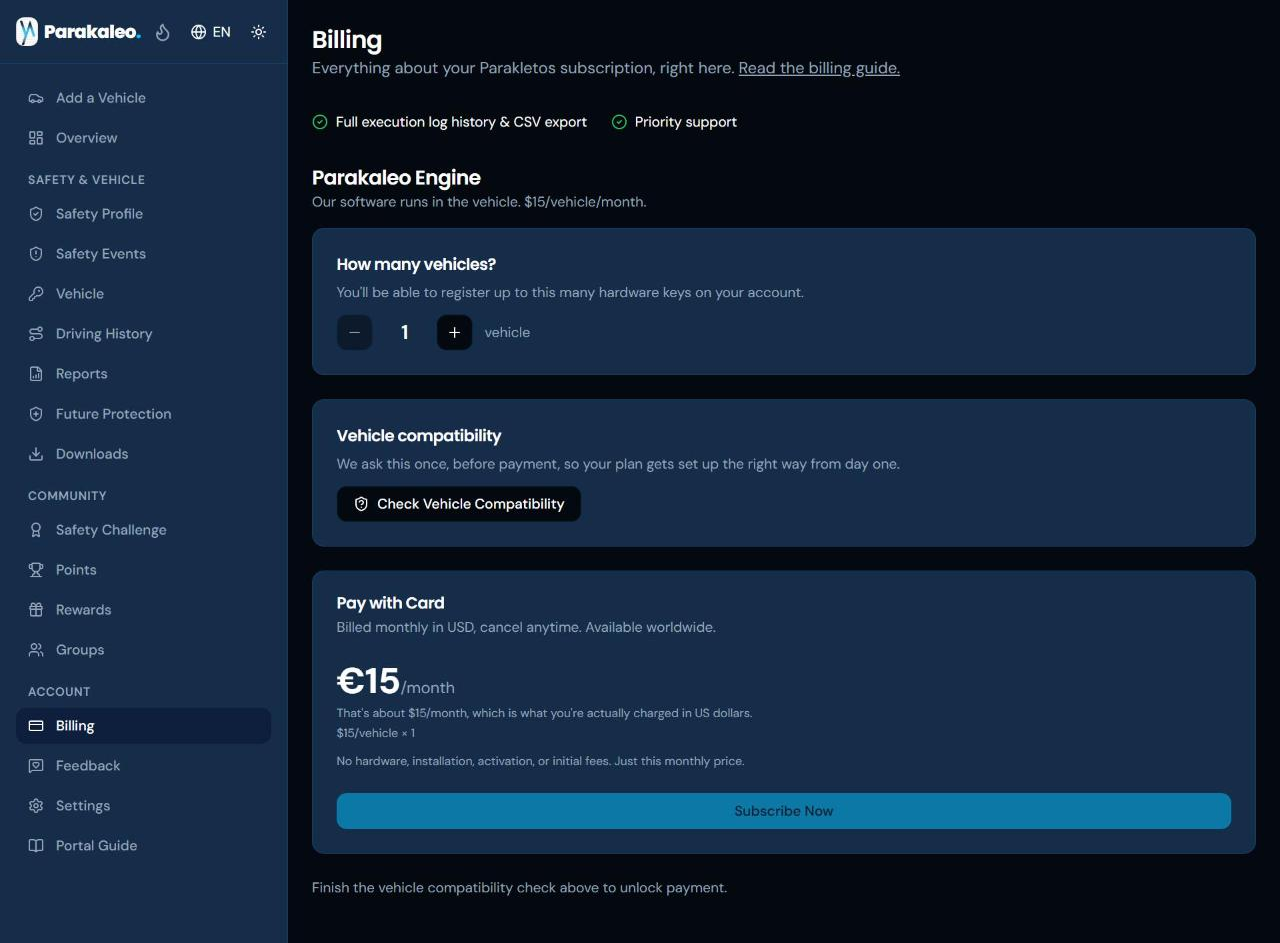Screen dimensions: 1280x943
Task: Open the EN language selector
Action: coord(211,32)
